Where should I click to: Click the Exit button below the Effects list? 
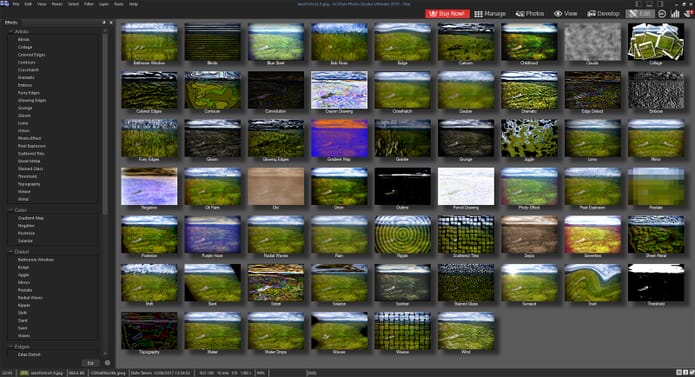pyautogui.click(x=90, y=363)
